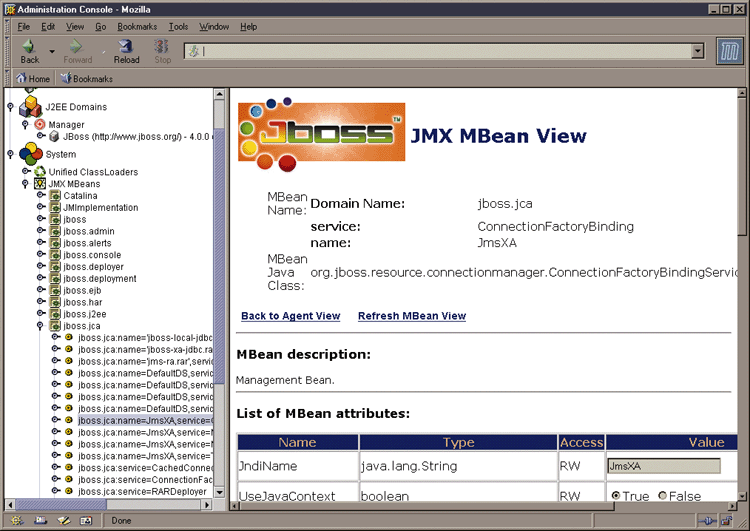Click the tree panel horizontal scrollbar thumb
Viewport: 750px width, 531px height.
pyautogui.click(x=61, y=504)
